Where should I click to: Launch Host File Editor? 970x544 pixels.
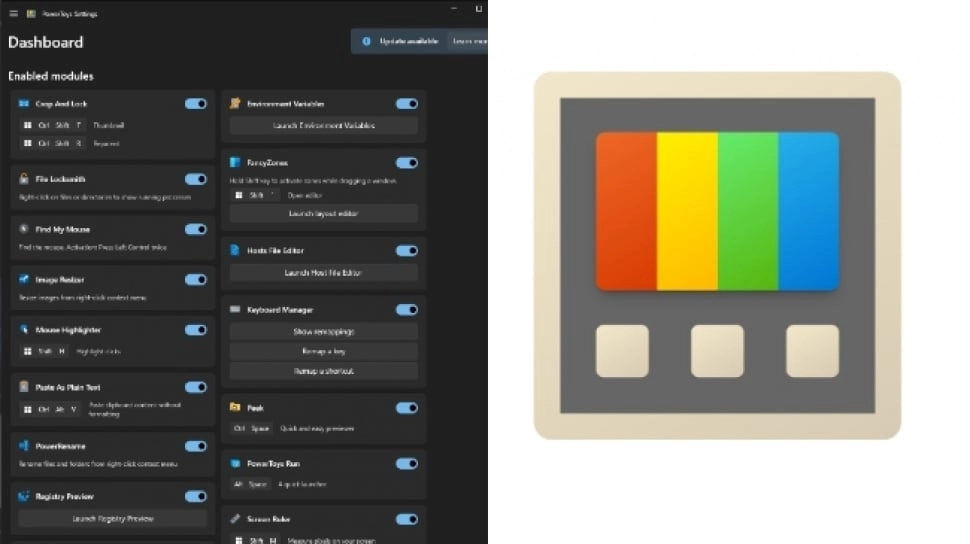click(x=324, y=272)
